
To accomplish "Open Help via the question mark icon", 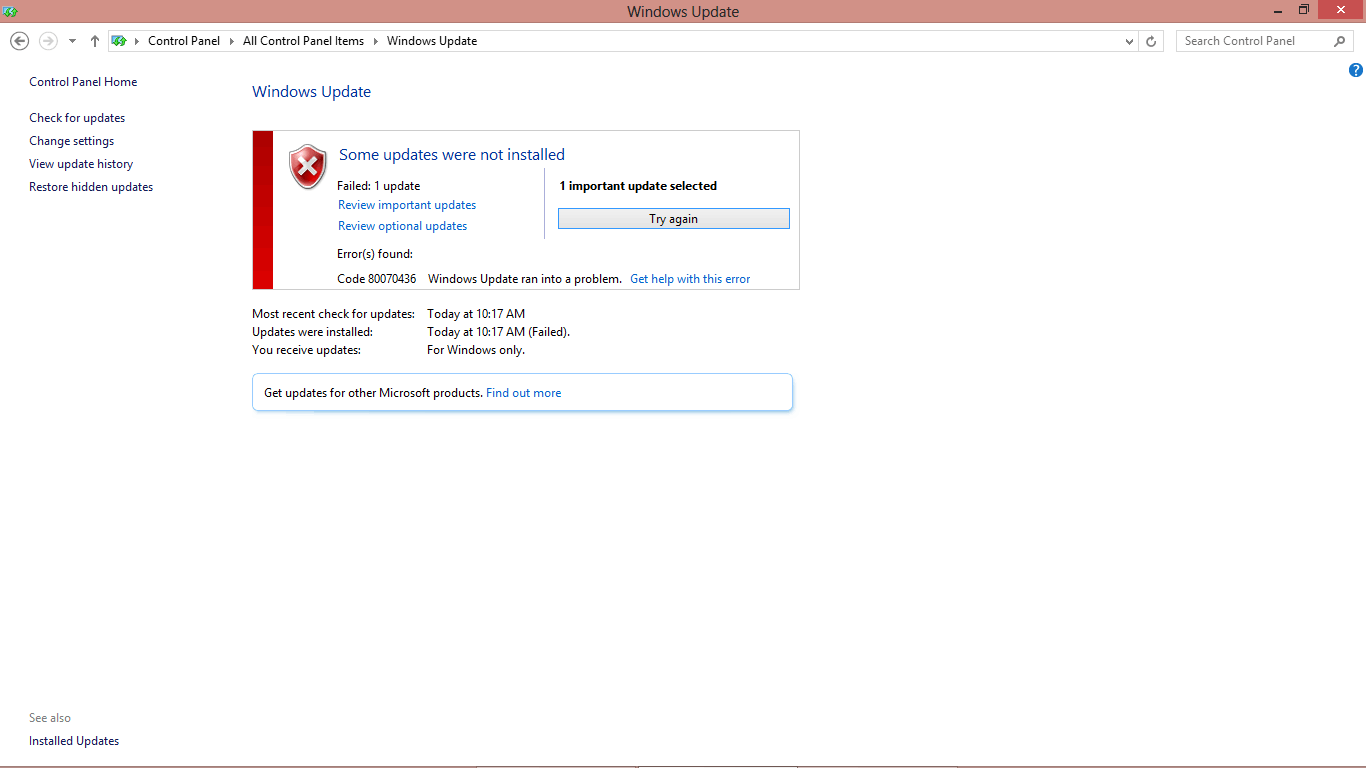I will pyautogui.click(x=1356, y=70).
